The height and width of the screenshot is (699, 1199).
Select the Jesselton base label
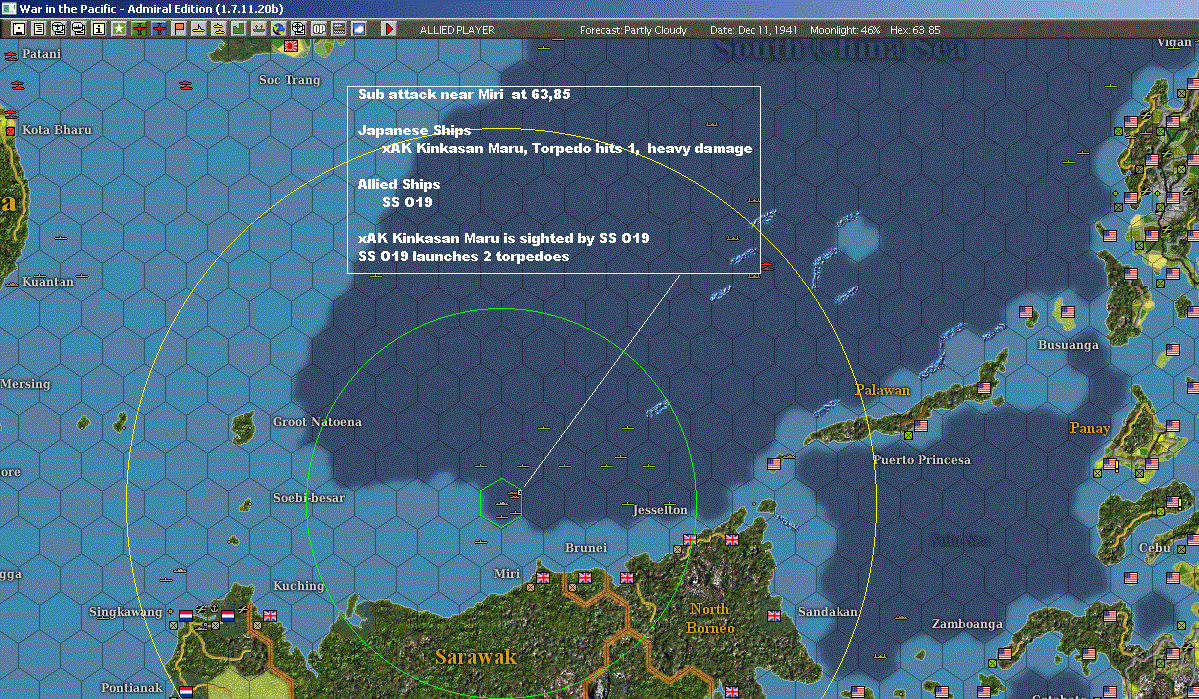coord(660,510)
